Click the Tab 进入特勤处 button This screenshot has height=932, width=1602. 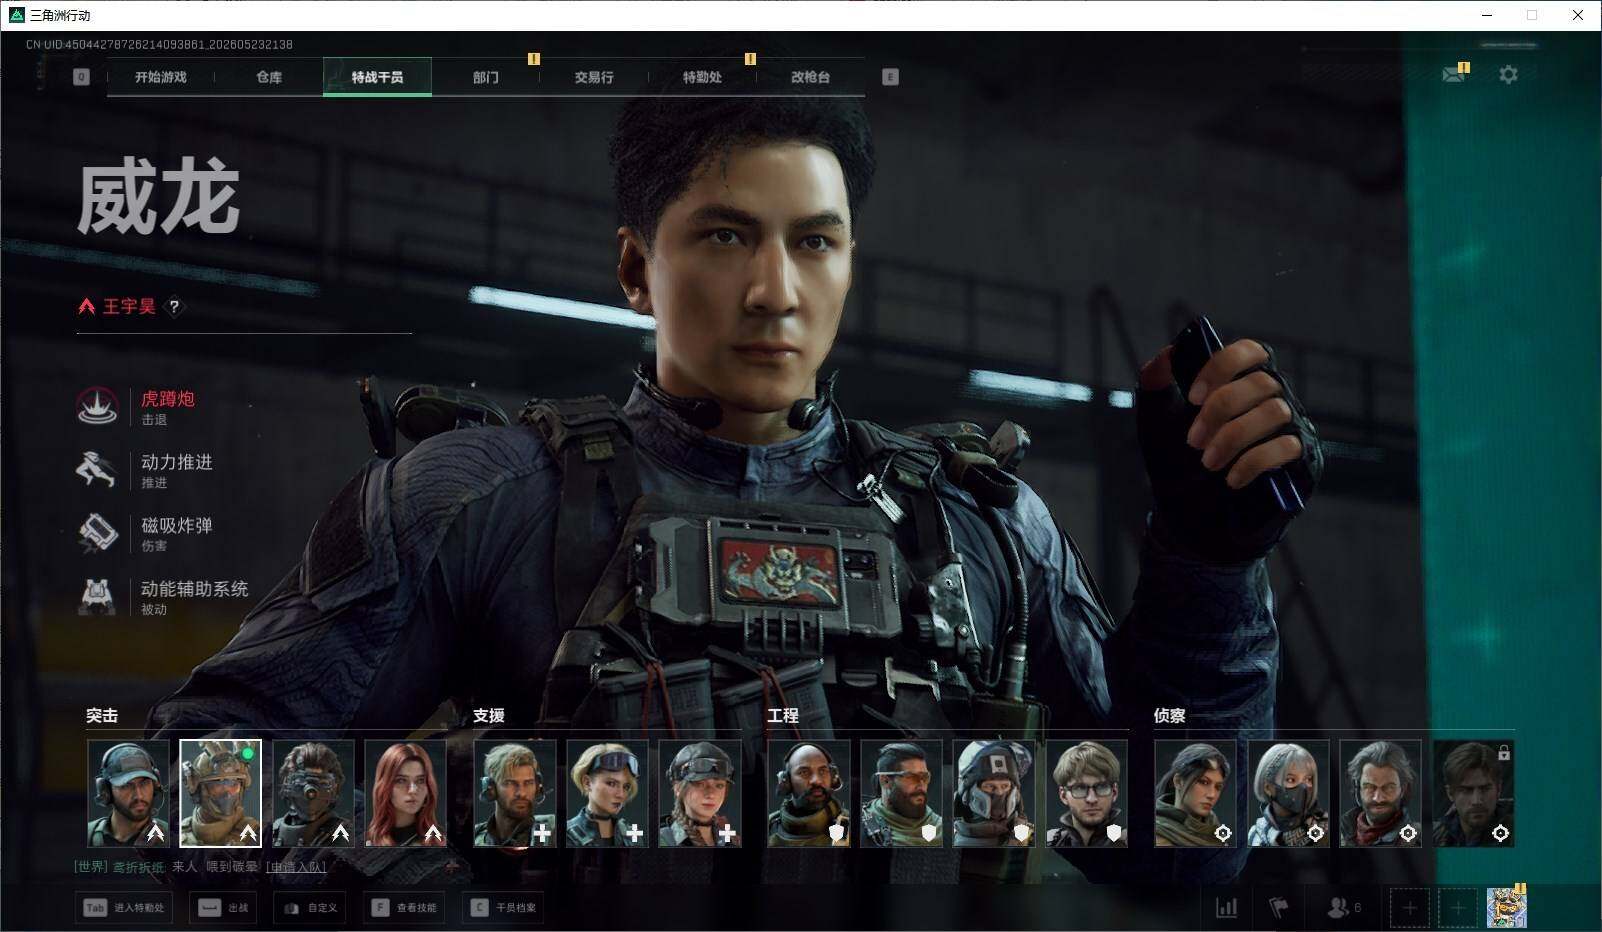point(124,908)
